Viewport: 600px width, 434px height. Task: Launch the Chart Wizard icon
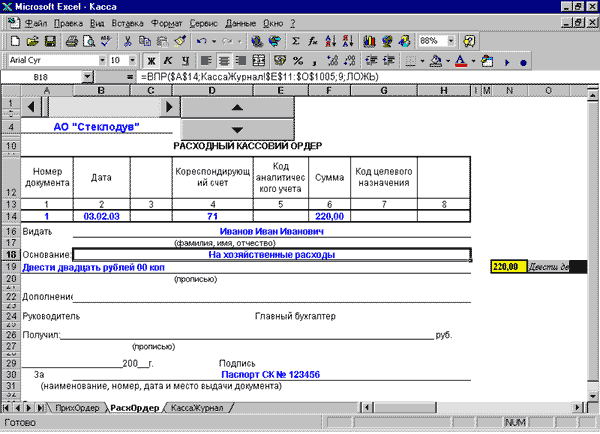click(x=369, y=41)
